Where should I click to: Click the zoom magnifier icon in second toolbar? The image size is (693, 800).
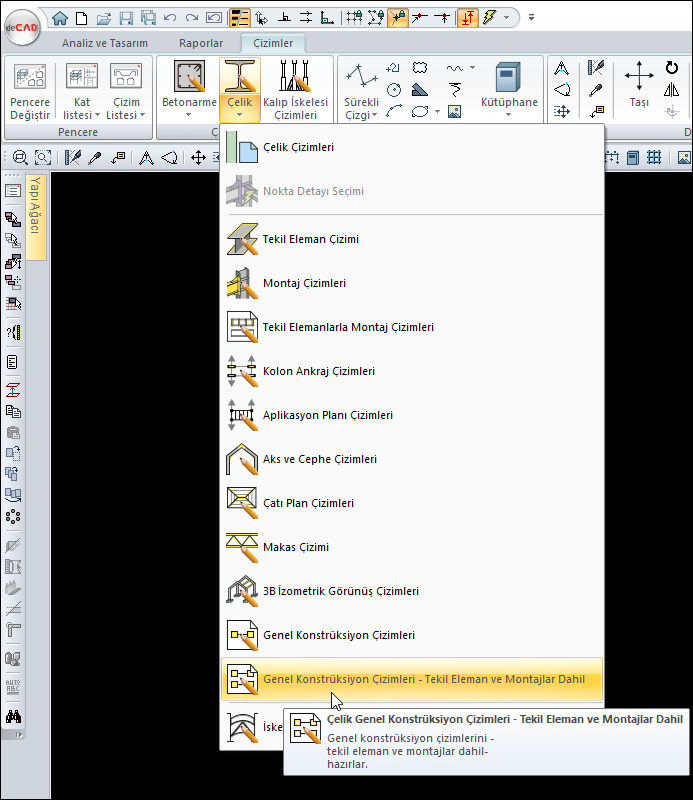(20, 158)
